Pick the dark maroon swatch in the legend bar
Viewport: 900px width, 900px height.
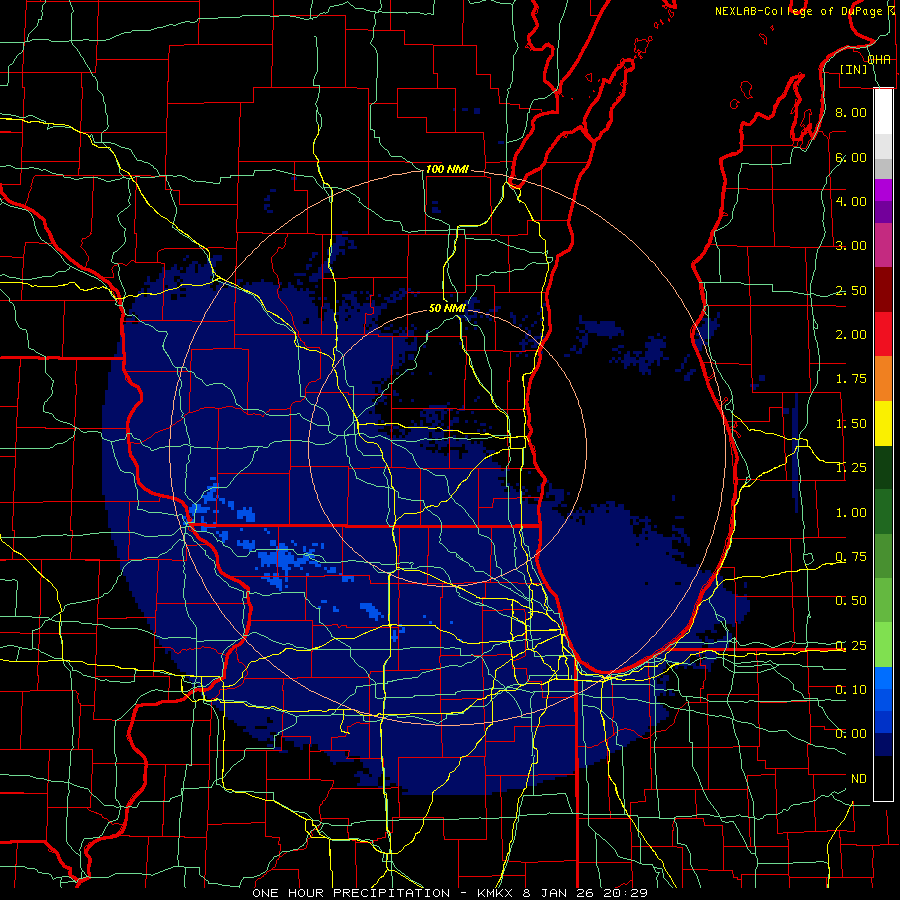[x=883, y=290]
